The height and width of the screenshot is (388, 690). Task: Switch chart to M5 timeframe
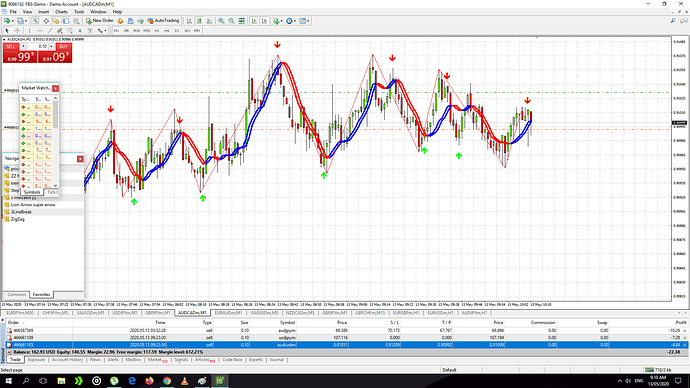coord(126,31)
